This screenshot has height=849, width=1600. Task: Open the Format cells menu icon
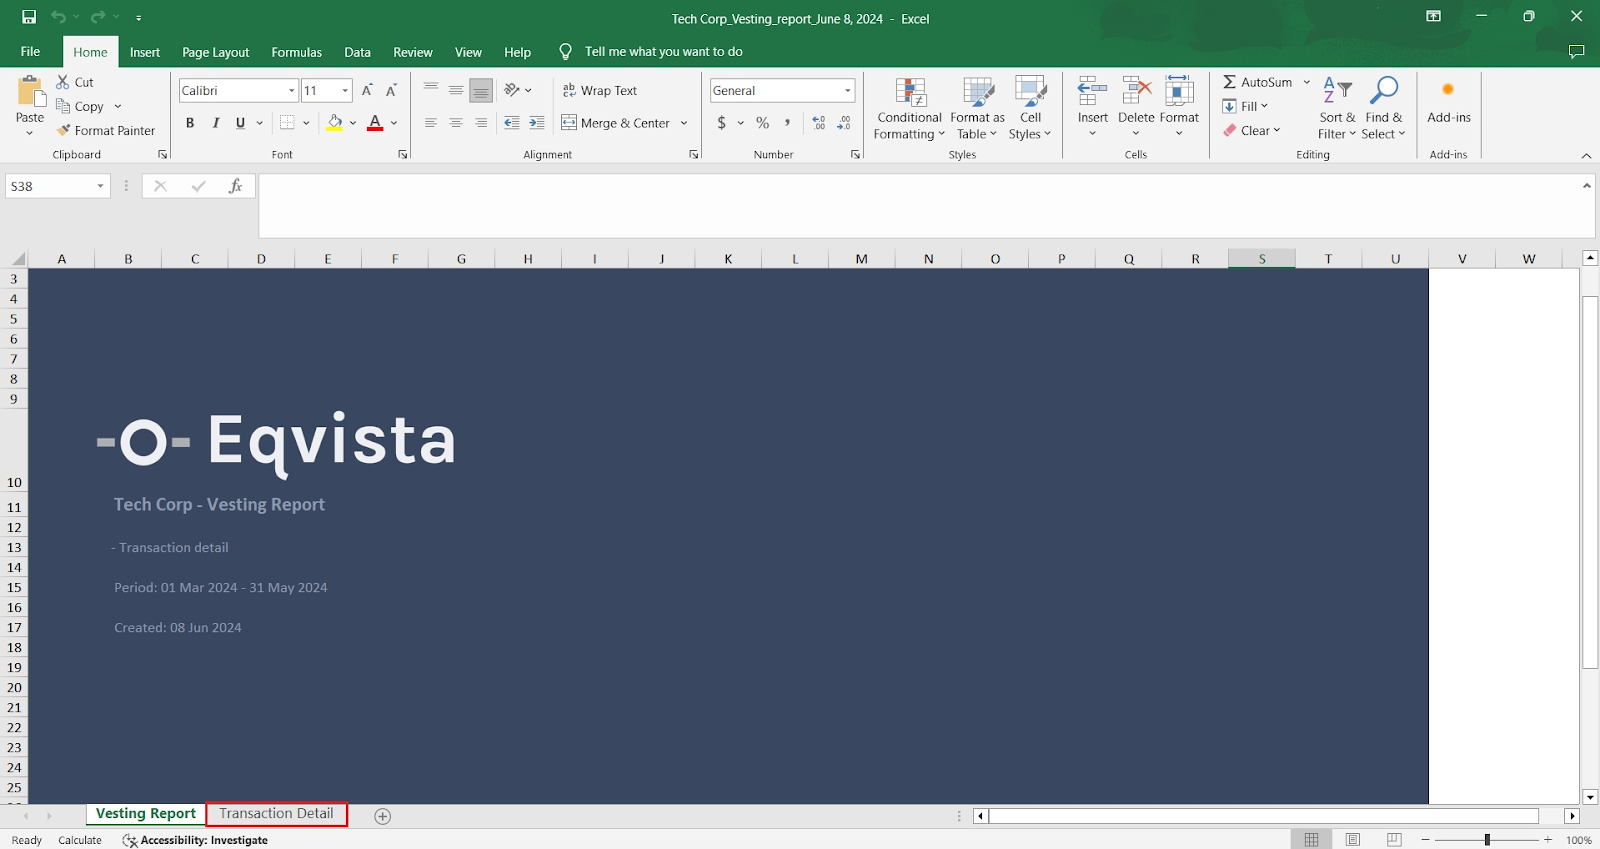(x=1179, y=91)
